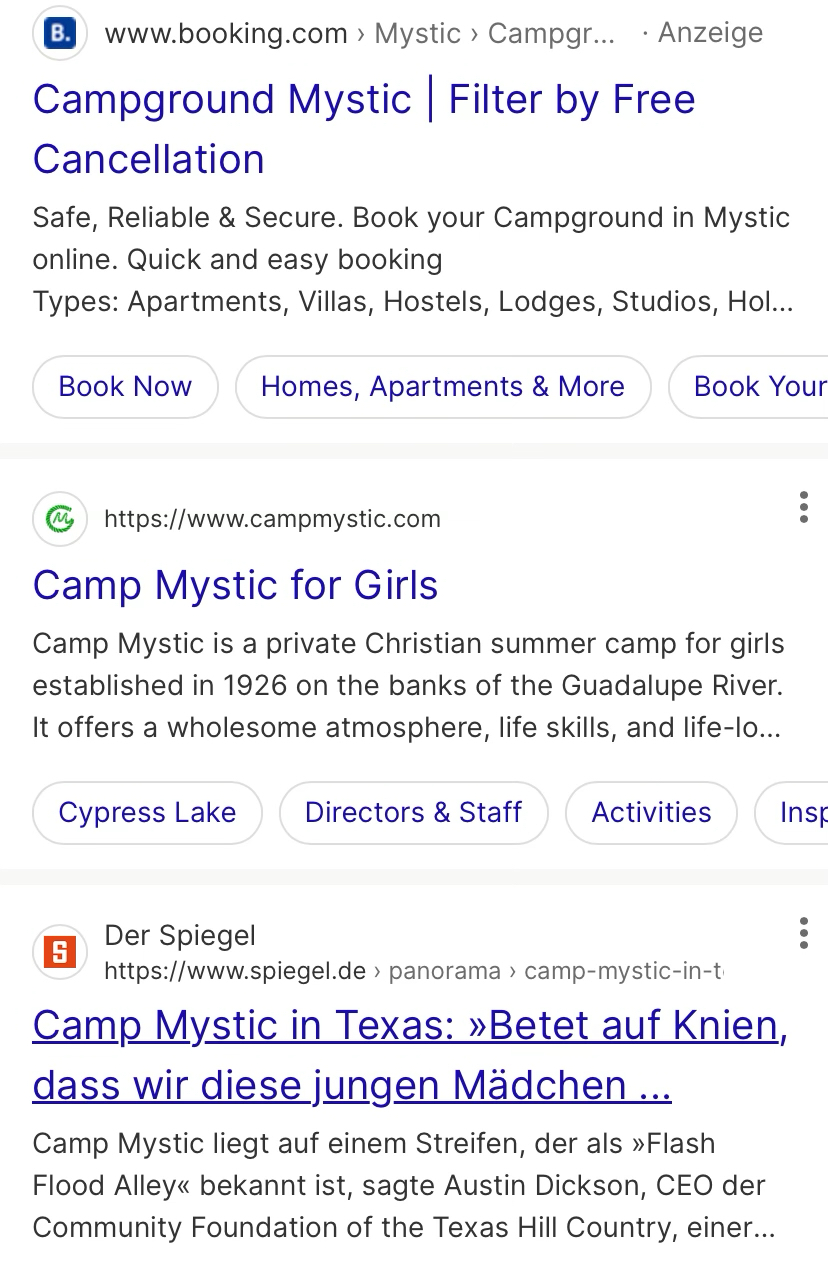Go to the Cypress Lake sitelink

point(147,812)
